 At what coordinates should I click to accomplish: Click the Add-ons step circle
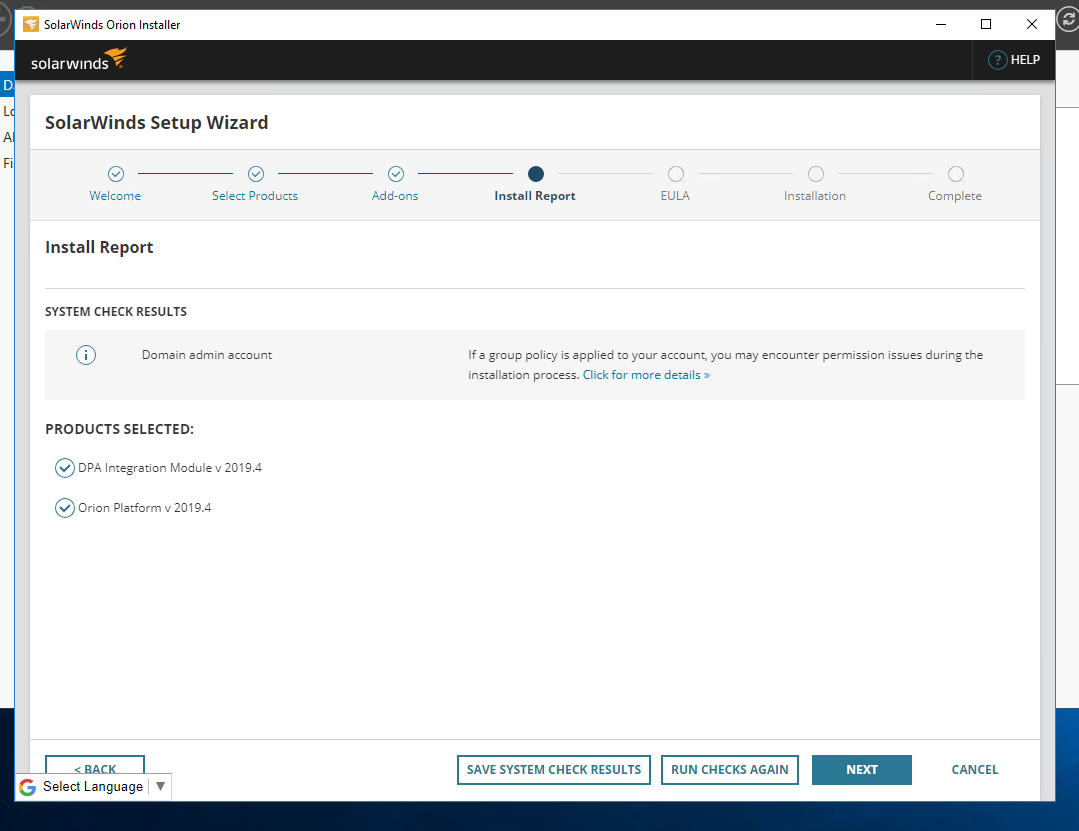[396, 174]
